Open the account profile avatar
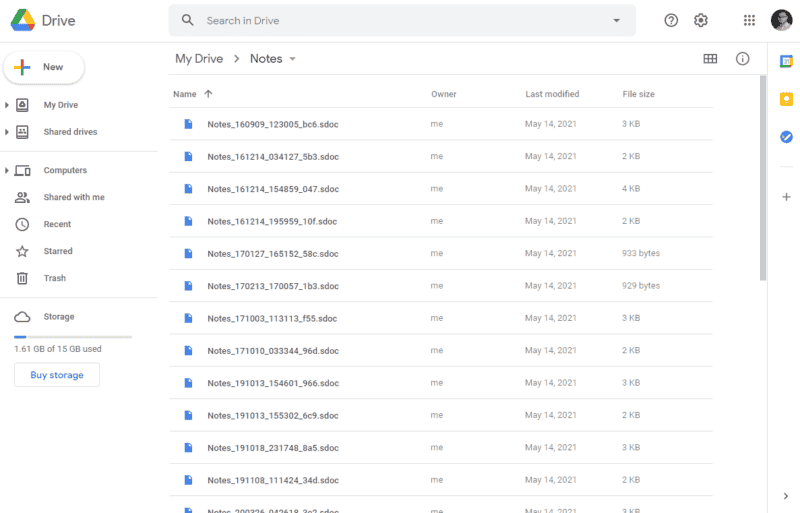Viewport: 800px width, 513px height. tap(781, 20)
